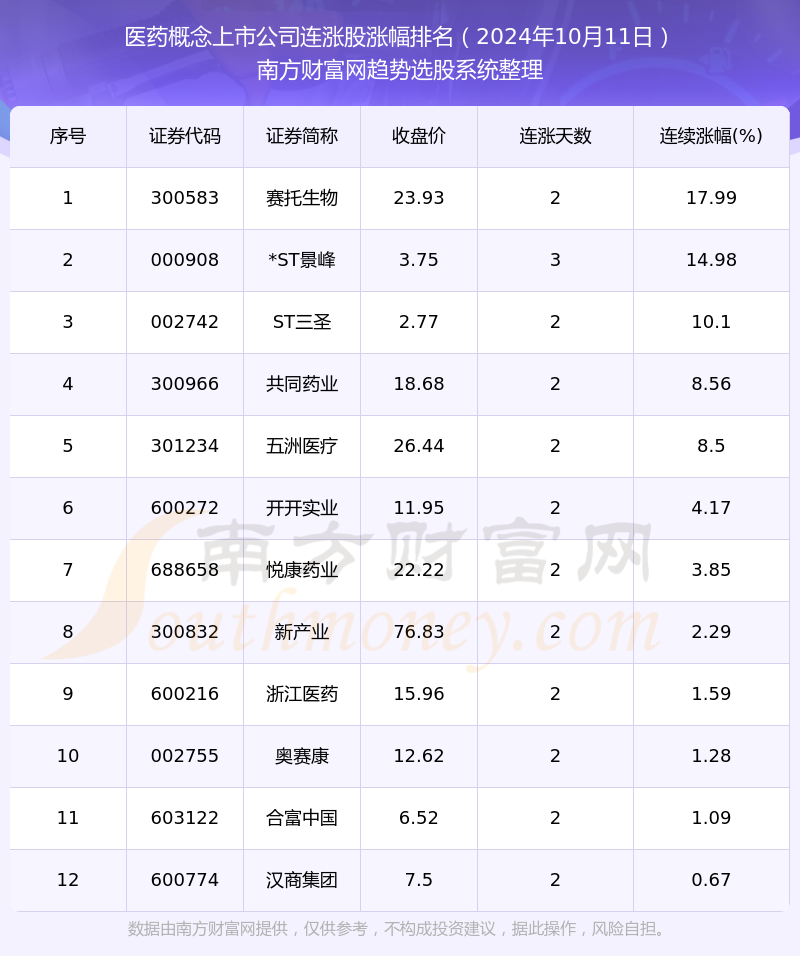Click closing price 12.62
The width and height of the screenshot is (800, 956).
(x=419, y=756)
